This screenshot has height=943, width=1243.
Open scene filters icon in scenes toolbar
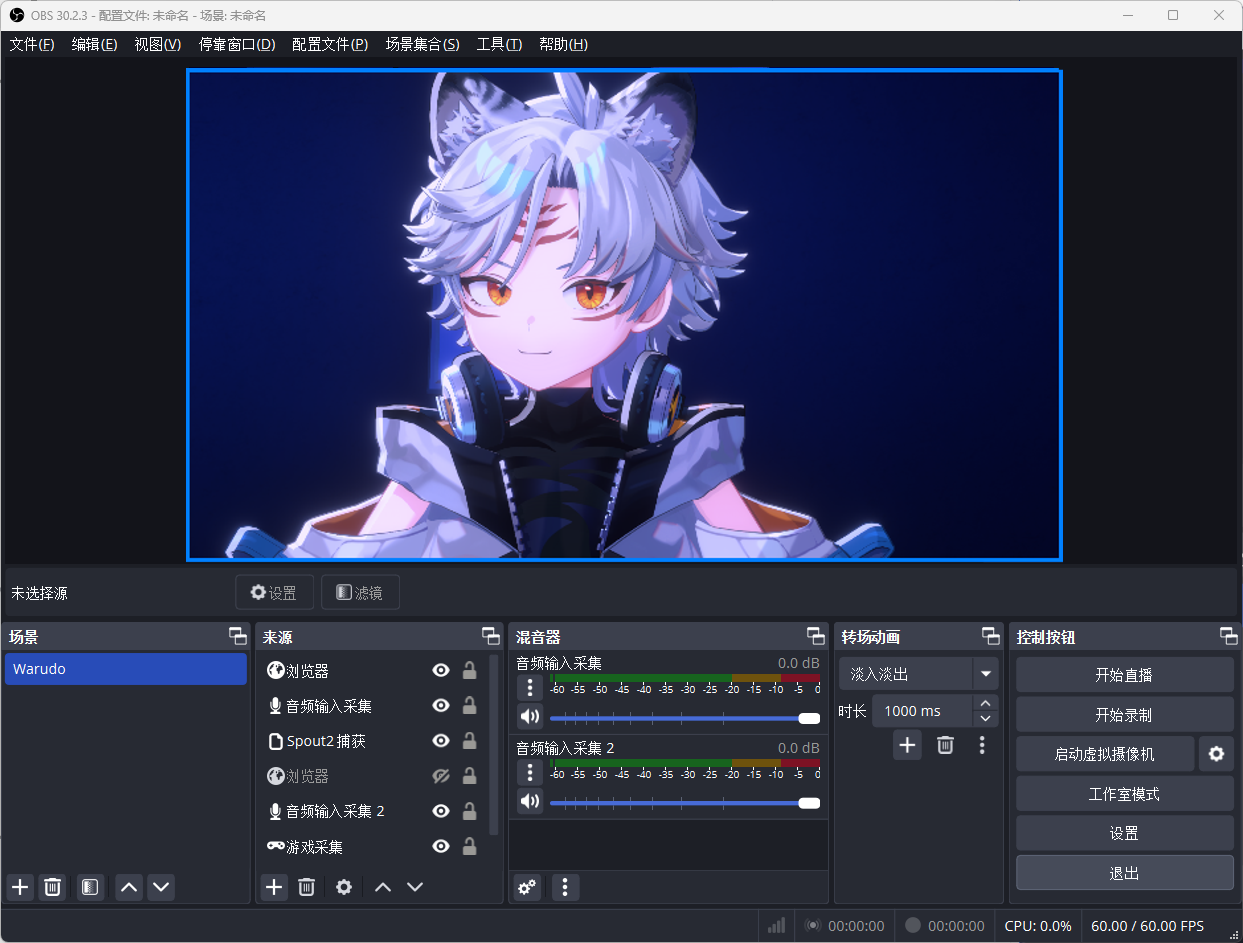click(x=90, y=887)
